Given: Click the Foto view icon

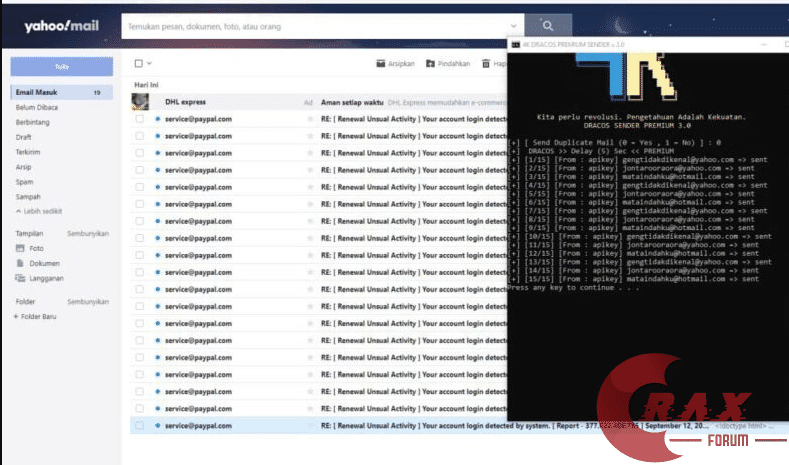Looking at the screenshot, I should click(x=20, y=248).
